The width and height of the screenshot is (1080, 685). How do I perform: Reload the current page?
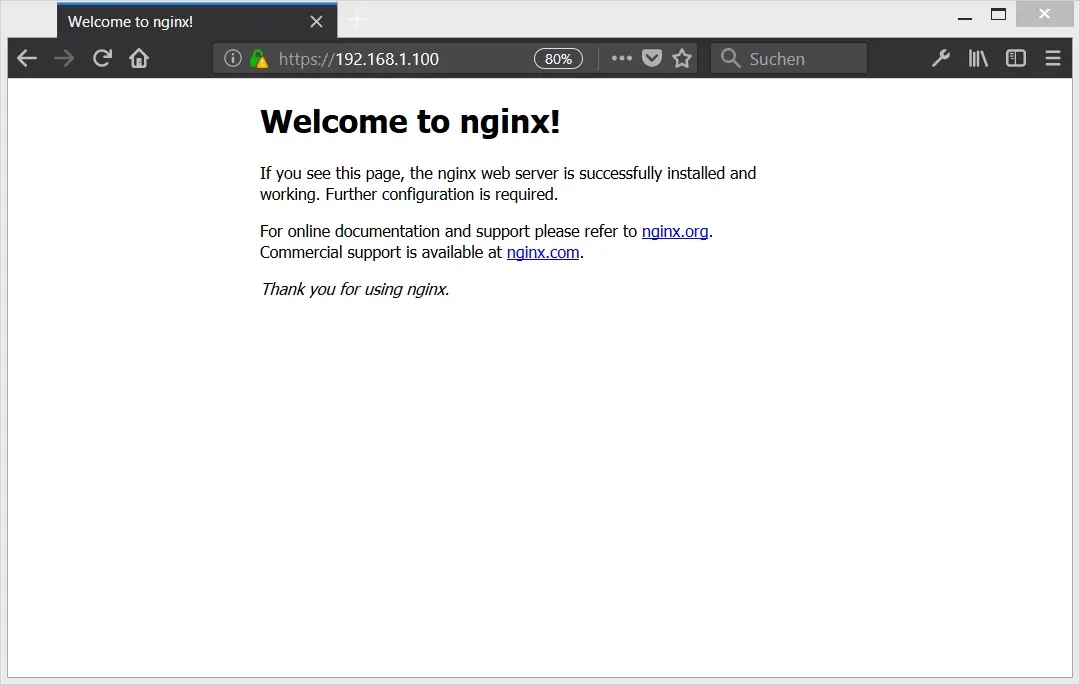pos(102,59)
